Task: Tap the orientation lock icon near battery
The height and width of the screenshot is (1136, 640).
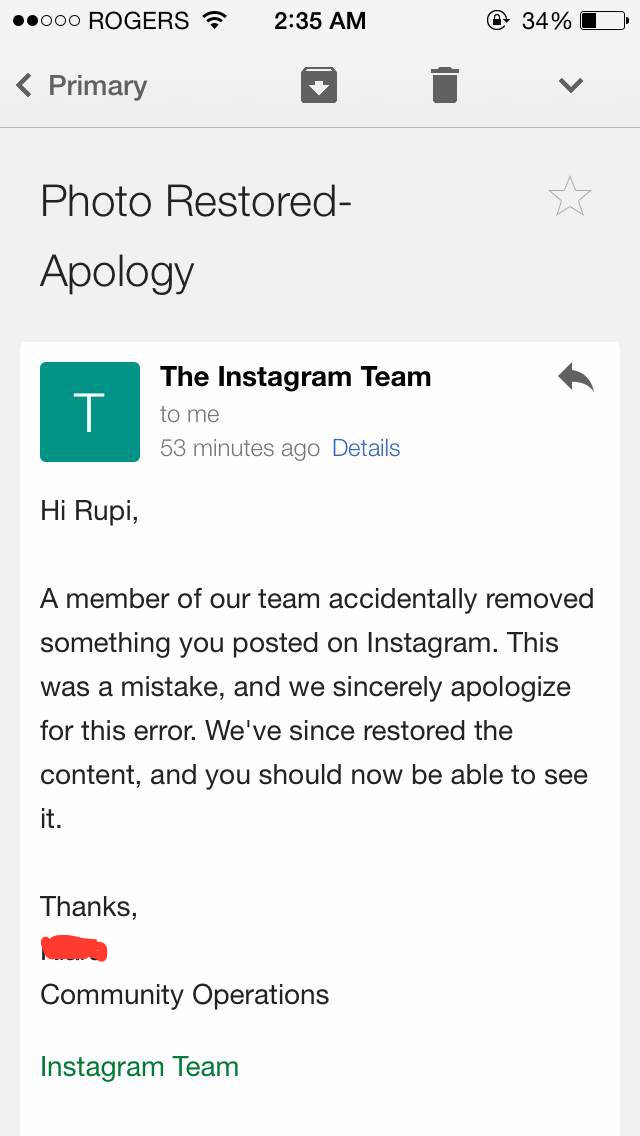Action: pyautogui.click(x=498, y=19)
